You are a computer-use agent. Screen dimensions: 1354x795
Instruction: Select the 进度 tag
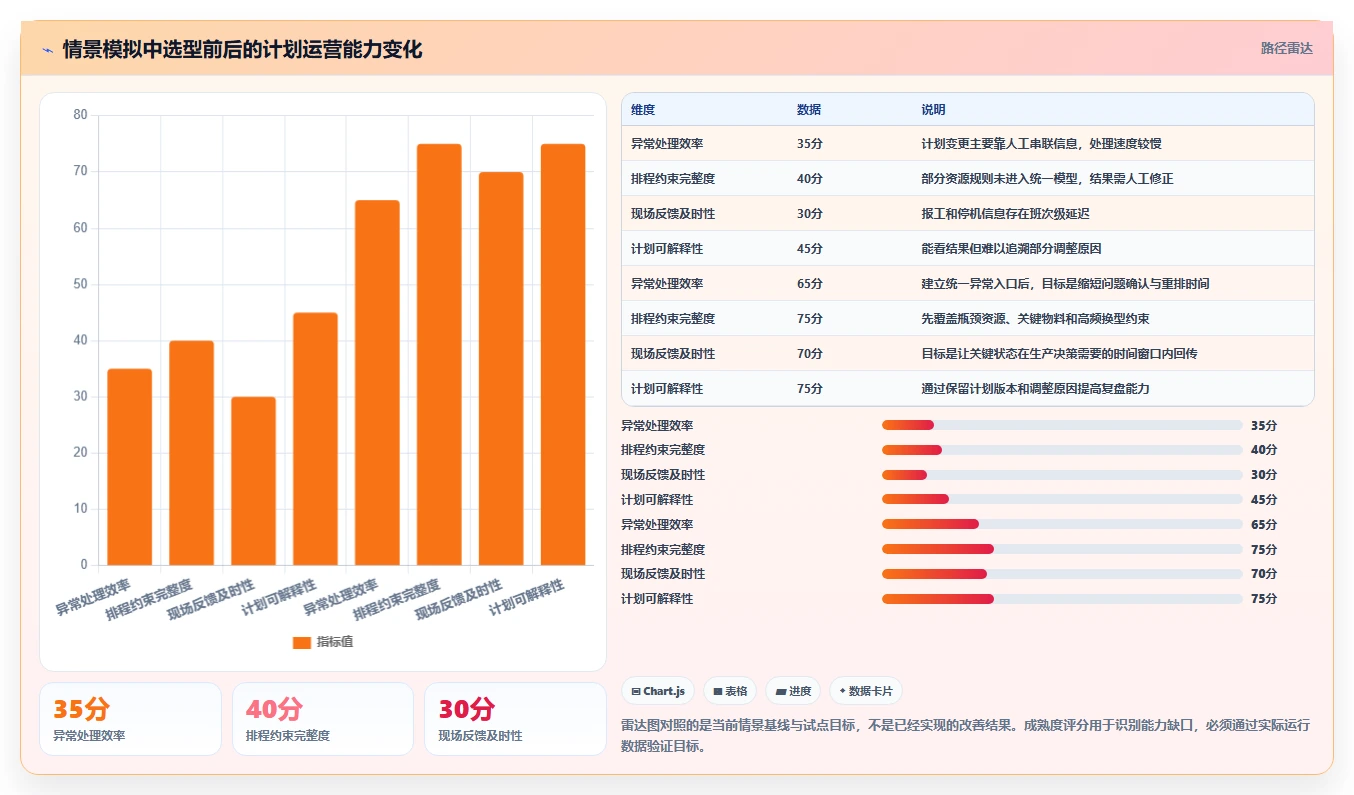793,691
